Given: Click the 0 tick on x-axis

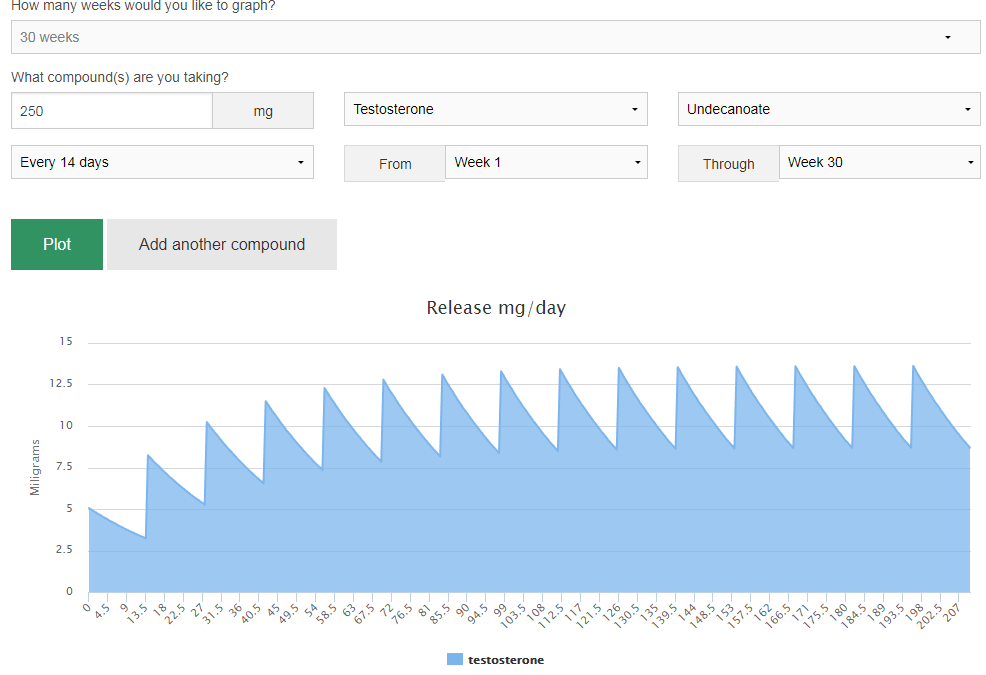Looking at the screenshot, I should point(87,606).
